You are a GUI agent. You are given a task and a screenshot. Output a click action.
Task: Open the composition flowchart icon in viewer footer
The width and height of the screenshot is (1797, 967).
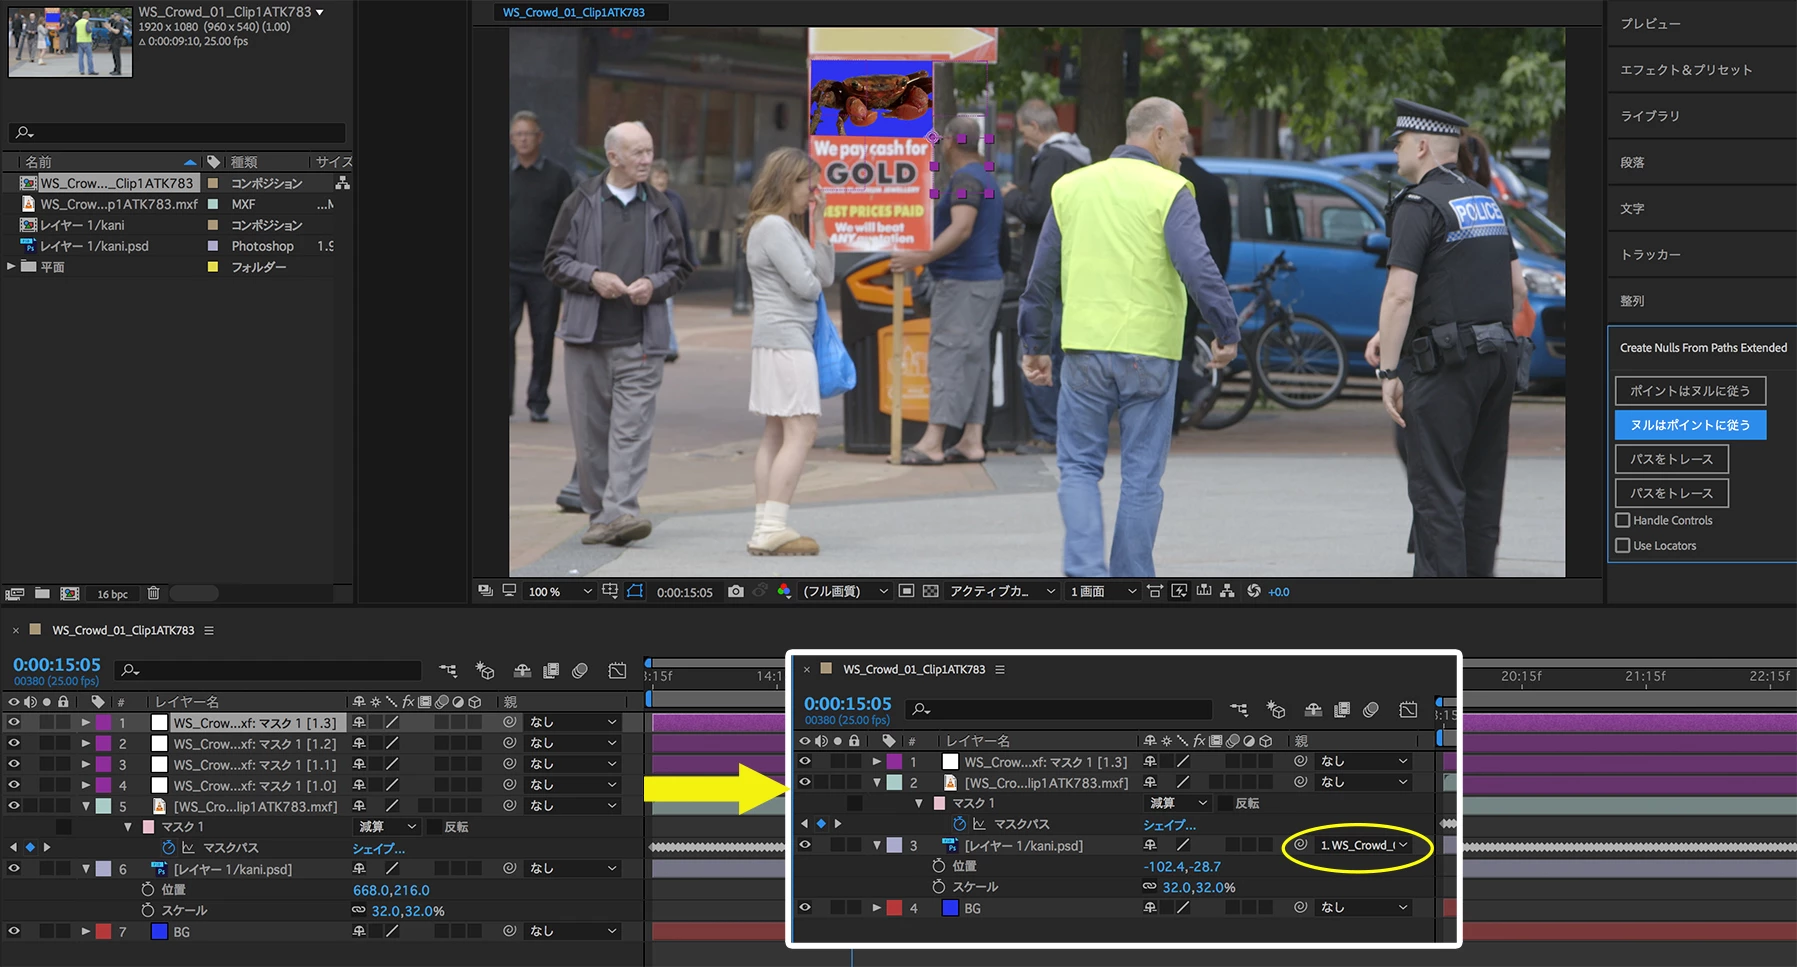1228,591
